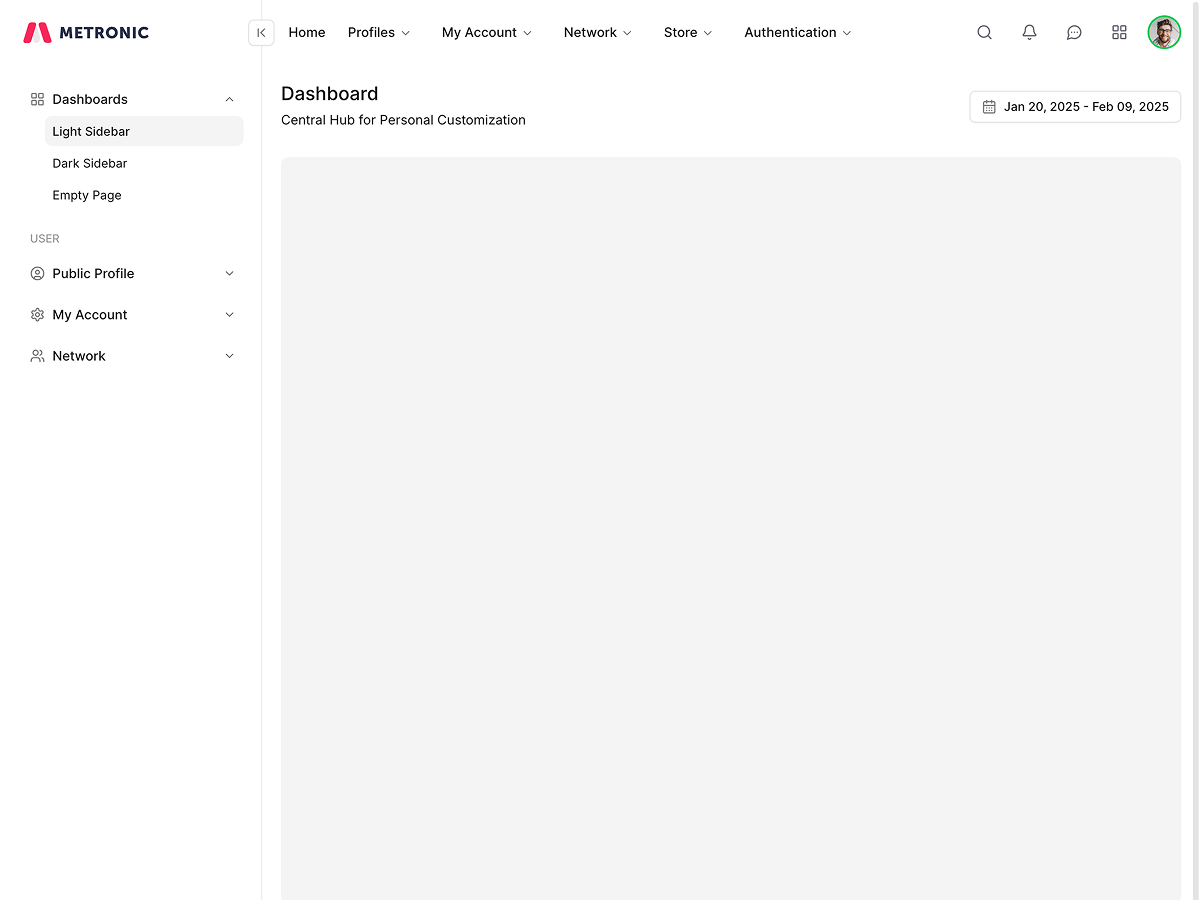Image resolution: width=1200 pixels, height=900 pixels.
Task: Open the apps grid icon
Action: click(1119, 33)
